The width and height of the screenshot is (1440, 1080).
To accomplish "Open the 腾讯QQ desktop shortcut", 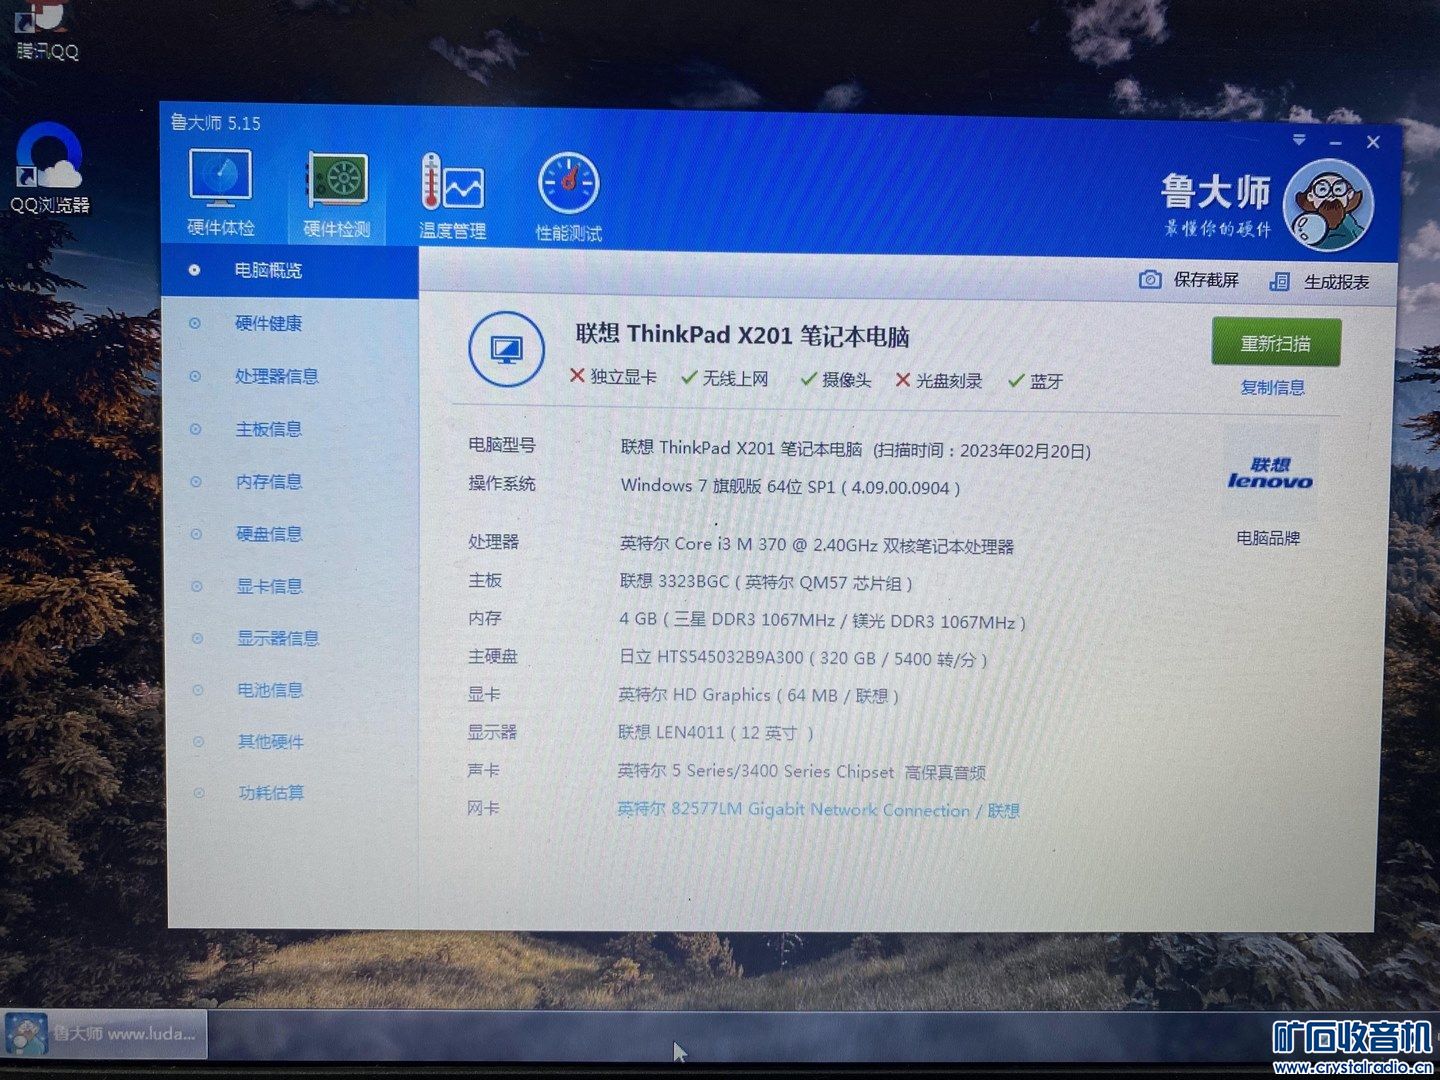I will point(46,32).
